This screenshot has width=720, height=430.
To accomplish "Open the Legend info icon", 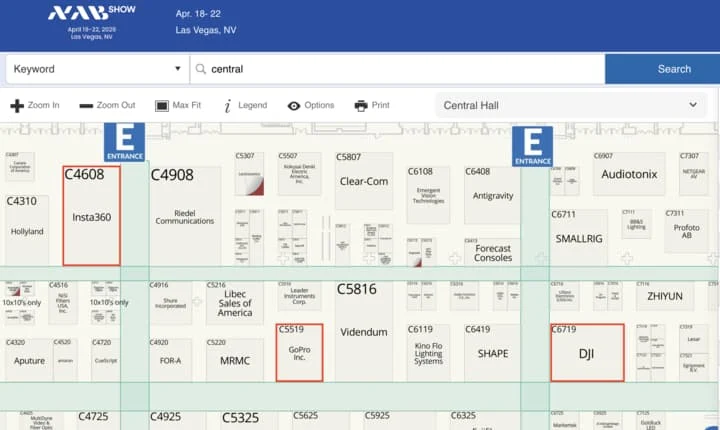I will [x=228, y=106].
